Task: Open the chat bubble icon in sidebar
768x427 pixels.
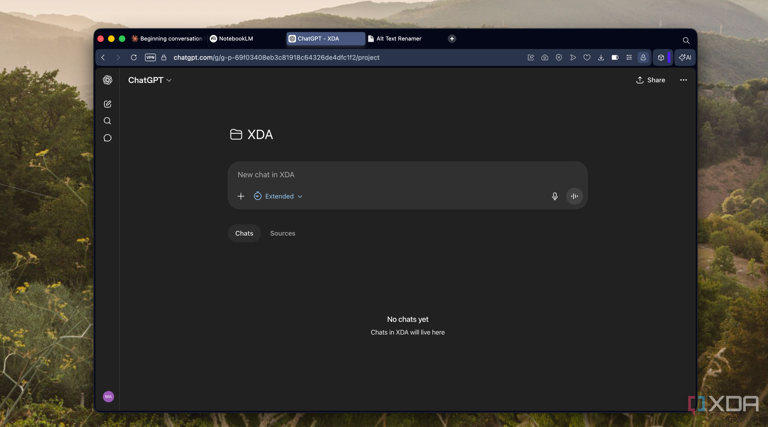Action: click(x=108, y=138)
